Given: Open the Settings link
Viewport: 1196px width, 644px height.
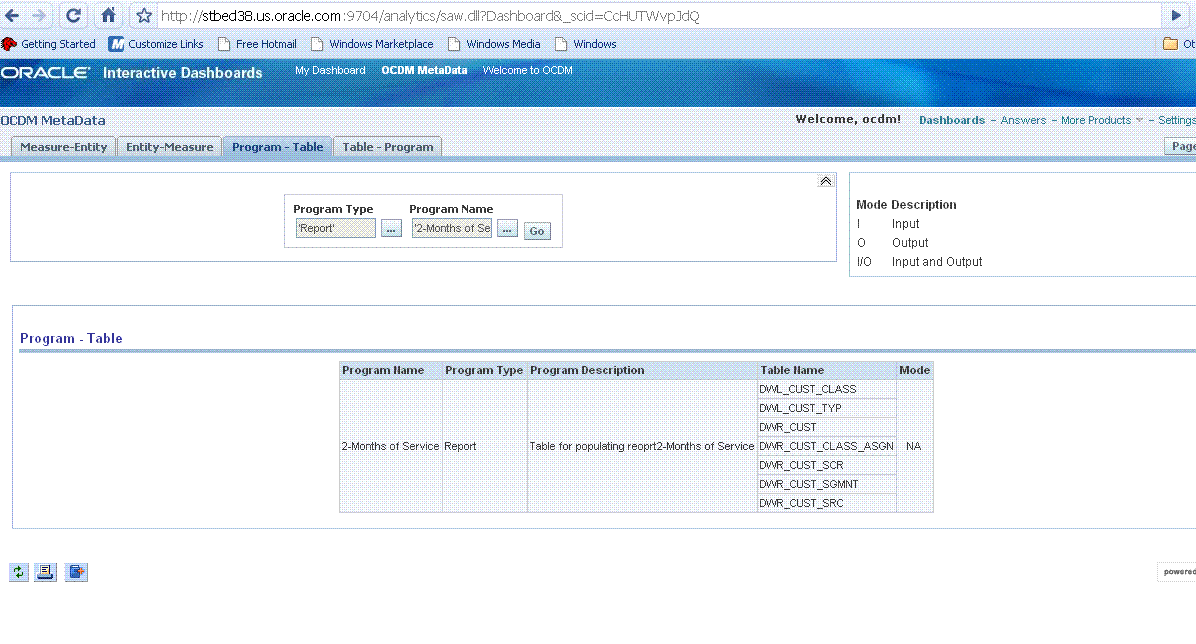Looking at the screenshot, I should 1177,121.
